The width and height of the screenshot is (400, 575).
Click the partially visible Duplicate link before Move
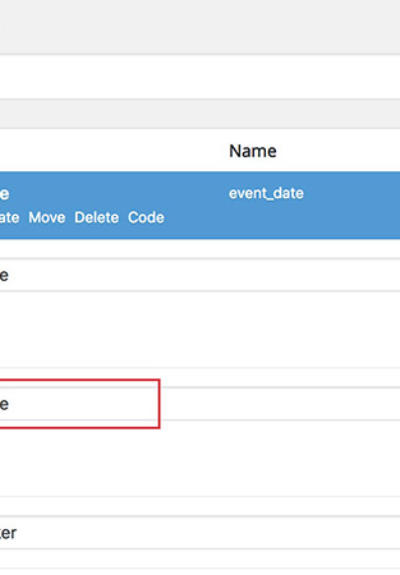coord(10,217)
